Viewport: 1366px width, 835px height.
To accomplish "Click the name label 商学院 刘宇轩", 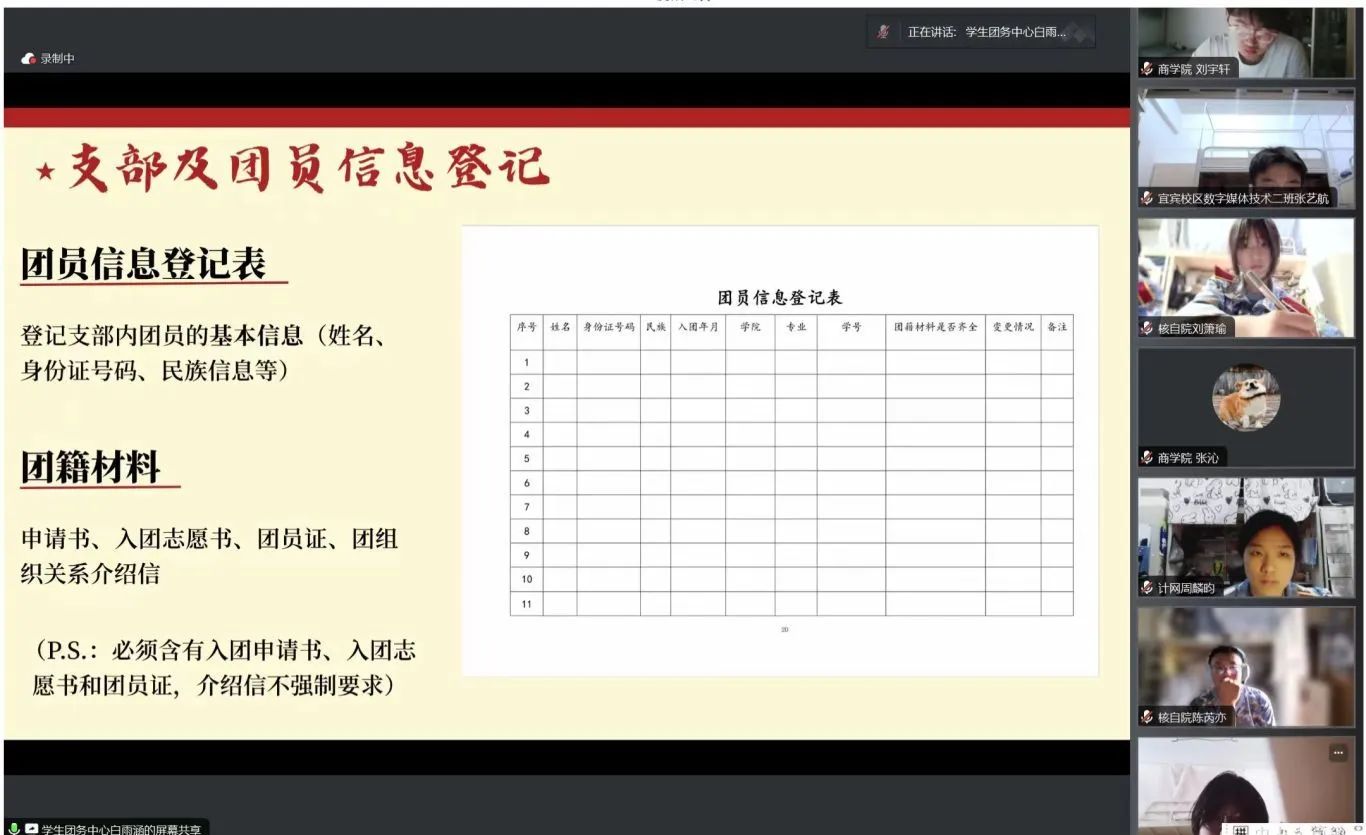I will 1195,69.
